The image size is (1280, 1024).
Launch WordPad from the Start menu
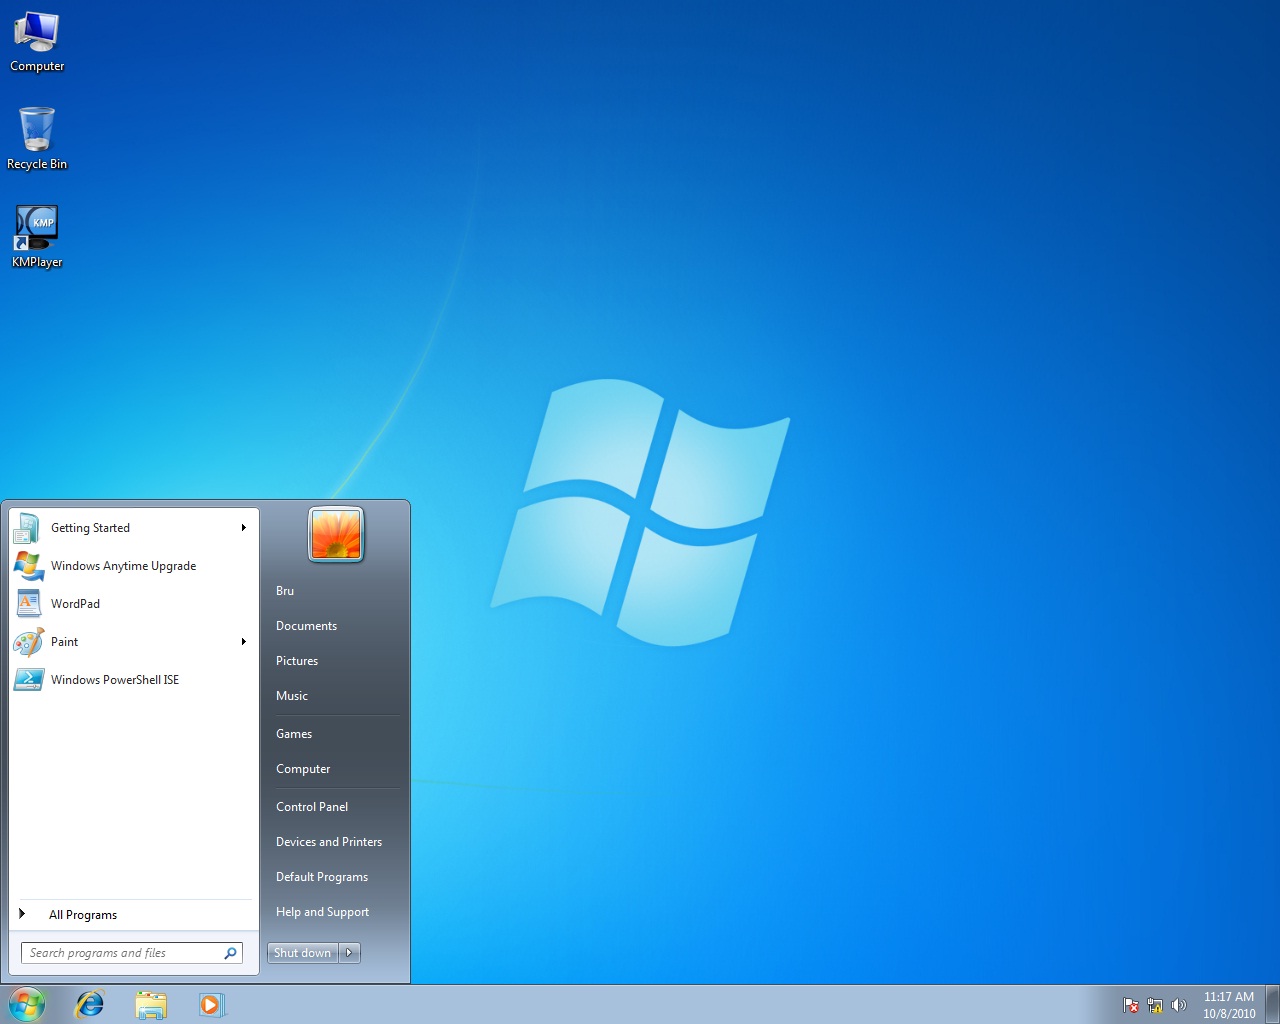(75, 604)
